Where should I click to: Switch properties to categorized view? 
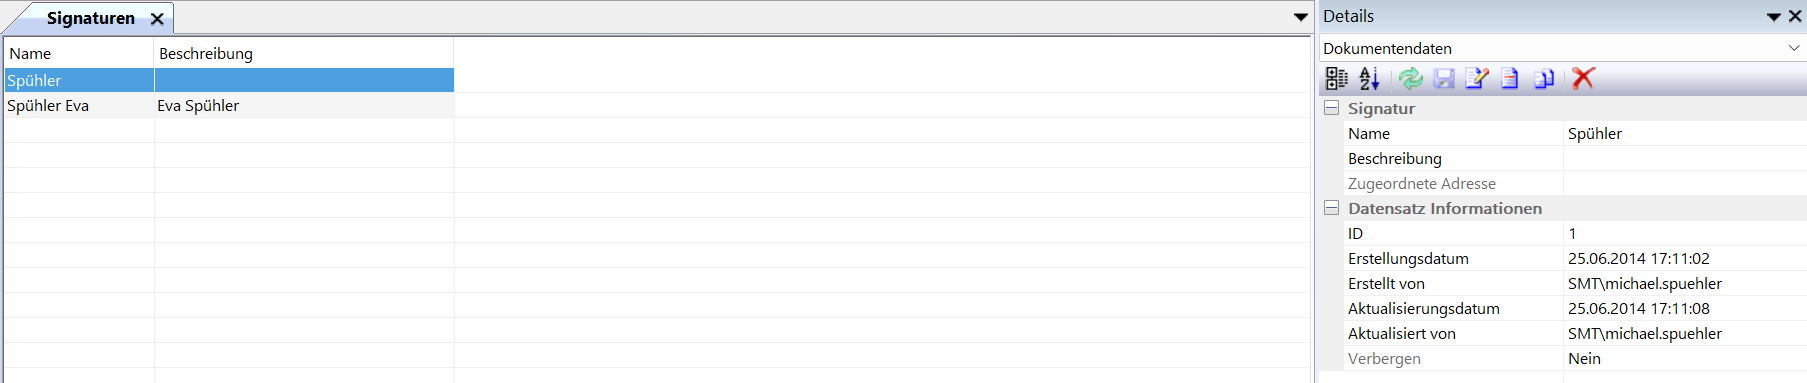(x=1337, y=78)
